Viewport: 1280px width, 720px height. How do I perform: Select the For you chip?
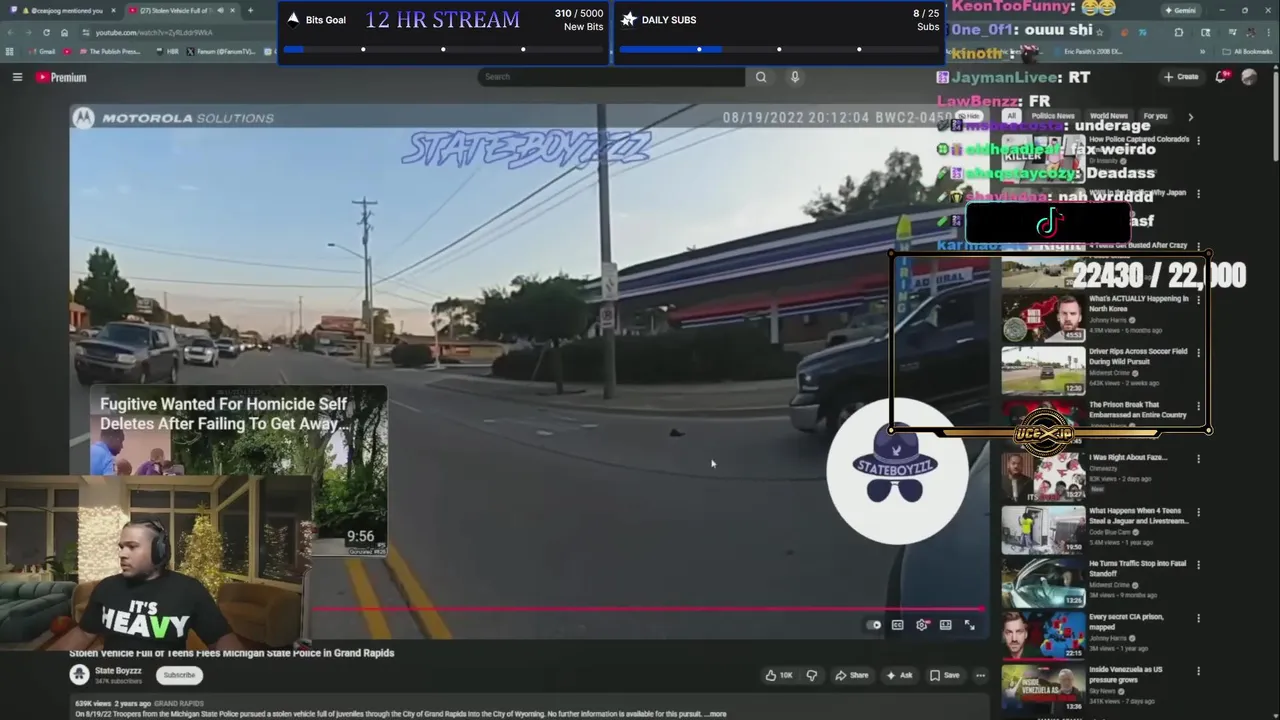point(1155,116)
